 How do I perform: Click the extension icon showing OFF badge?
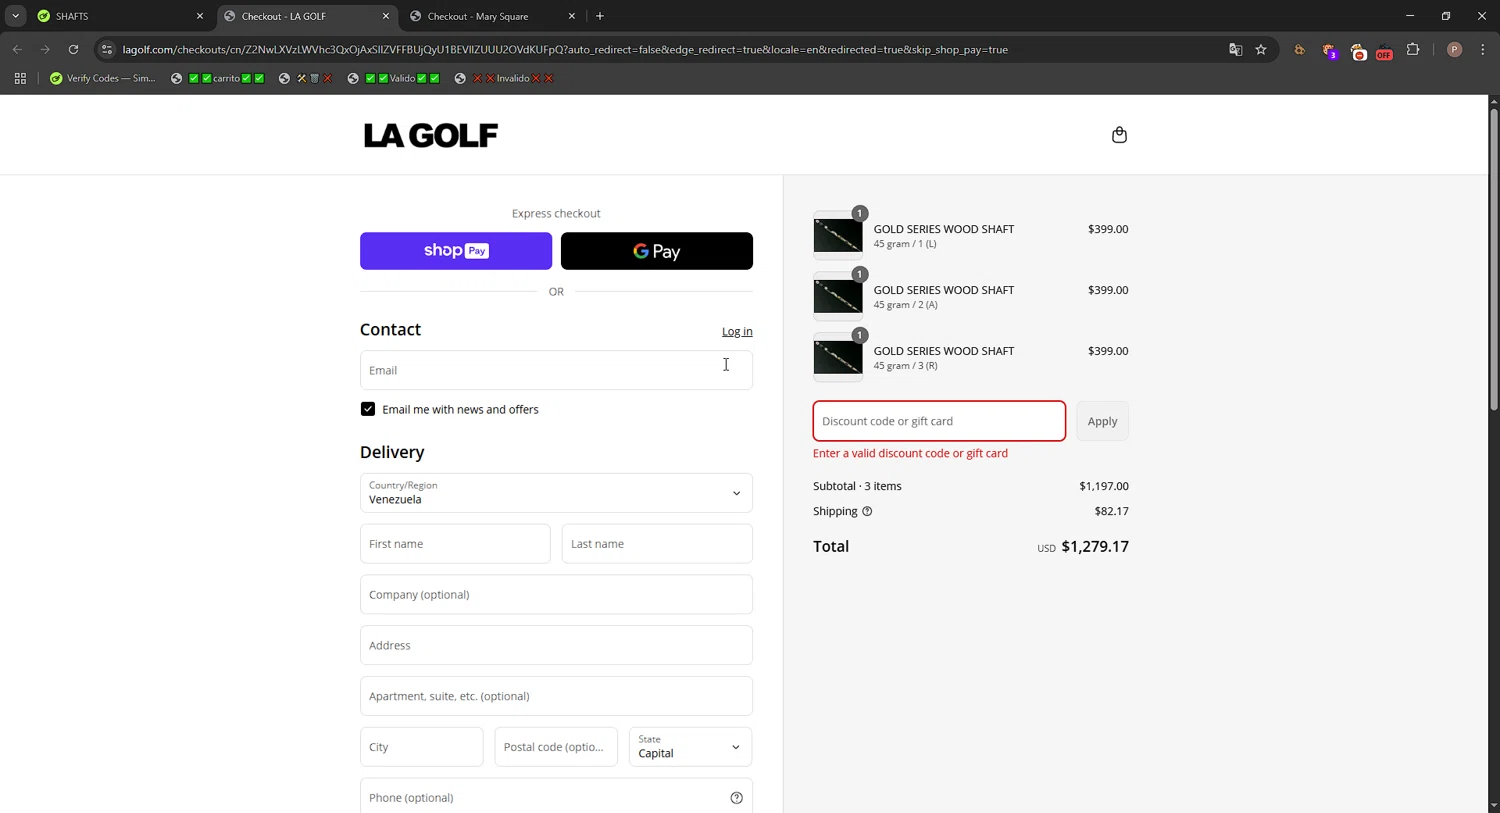pyautogui.click(x=1384, y=51)
